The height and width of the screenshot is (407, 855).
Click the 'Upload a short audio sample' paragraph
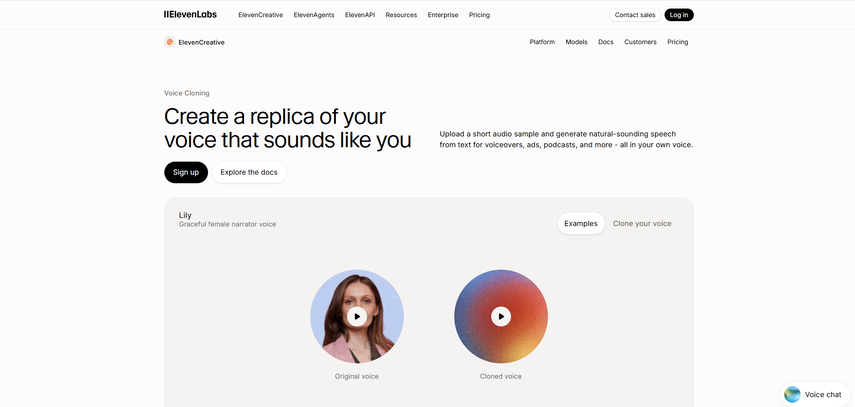566,140
